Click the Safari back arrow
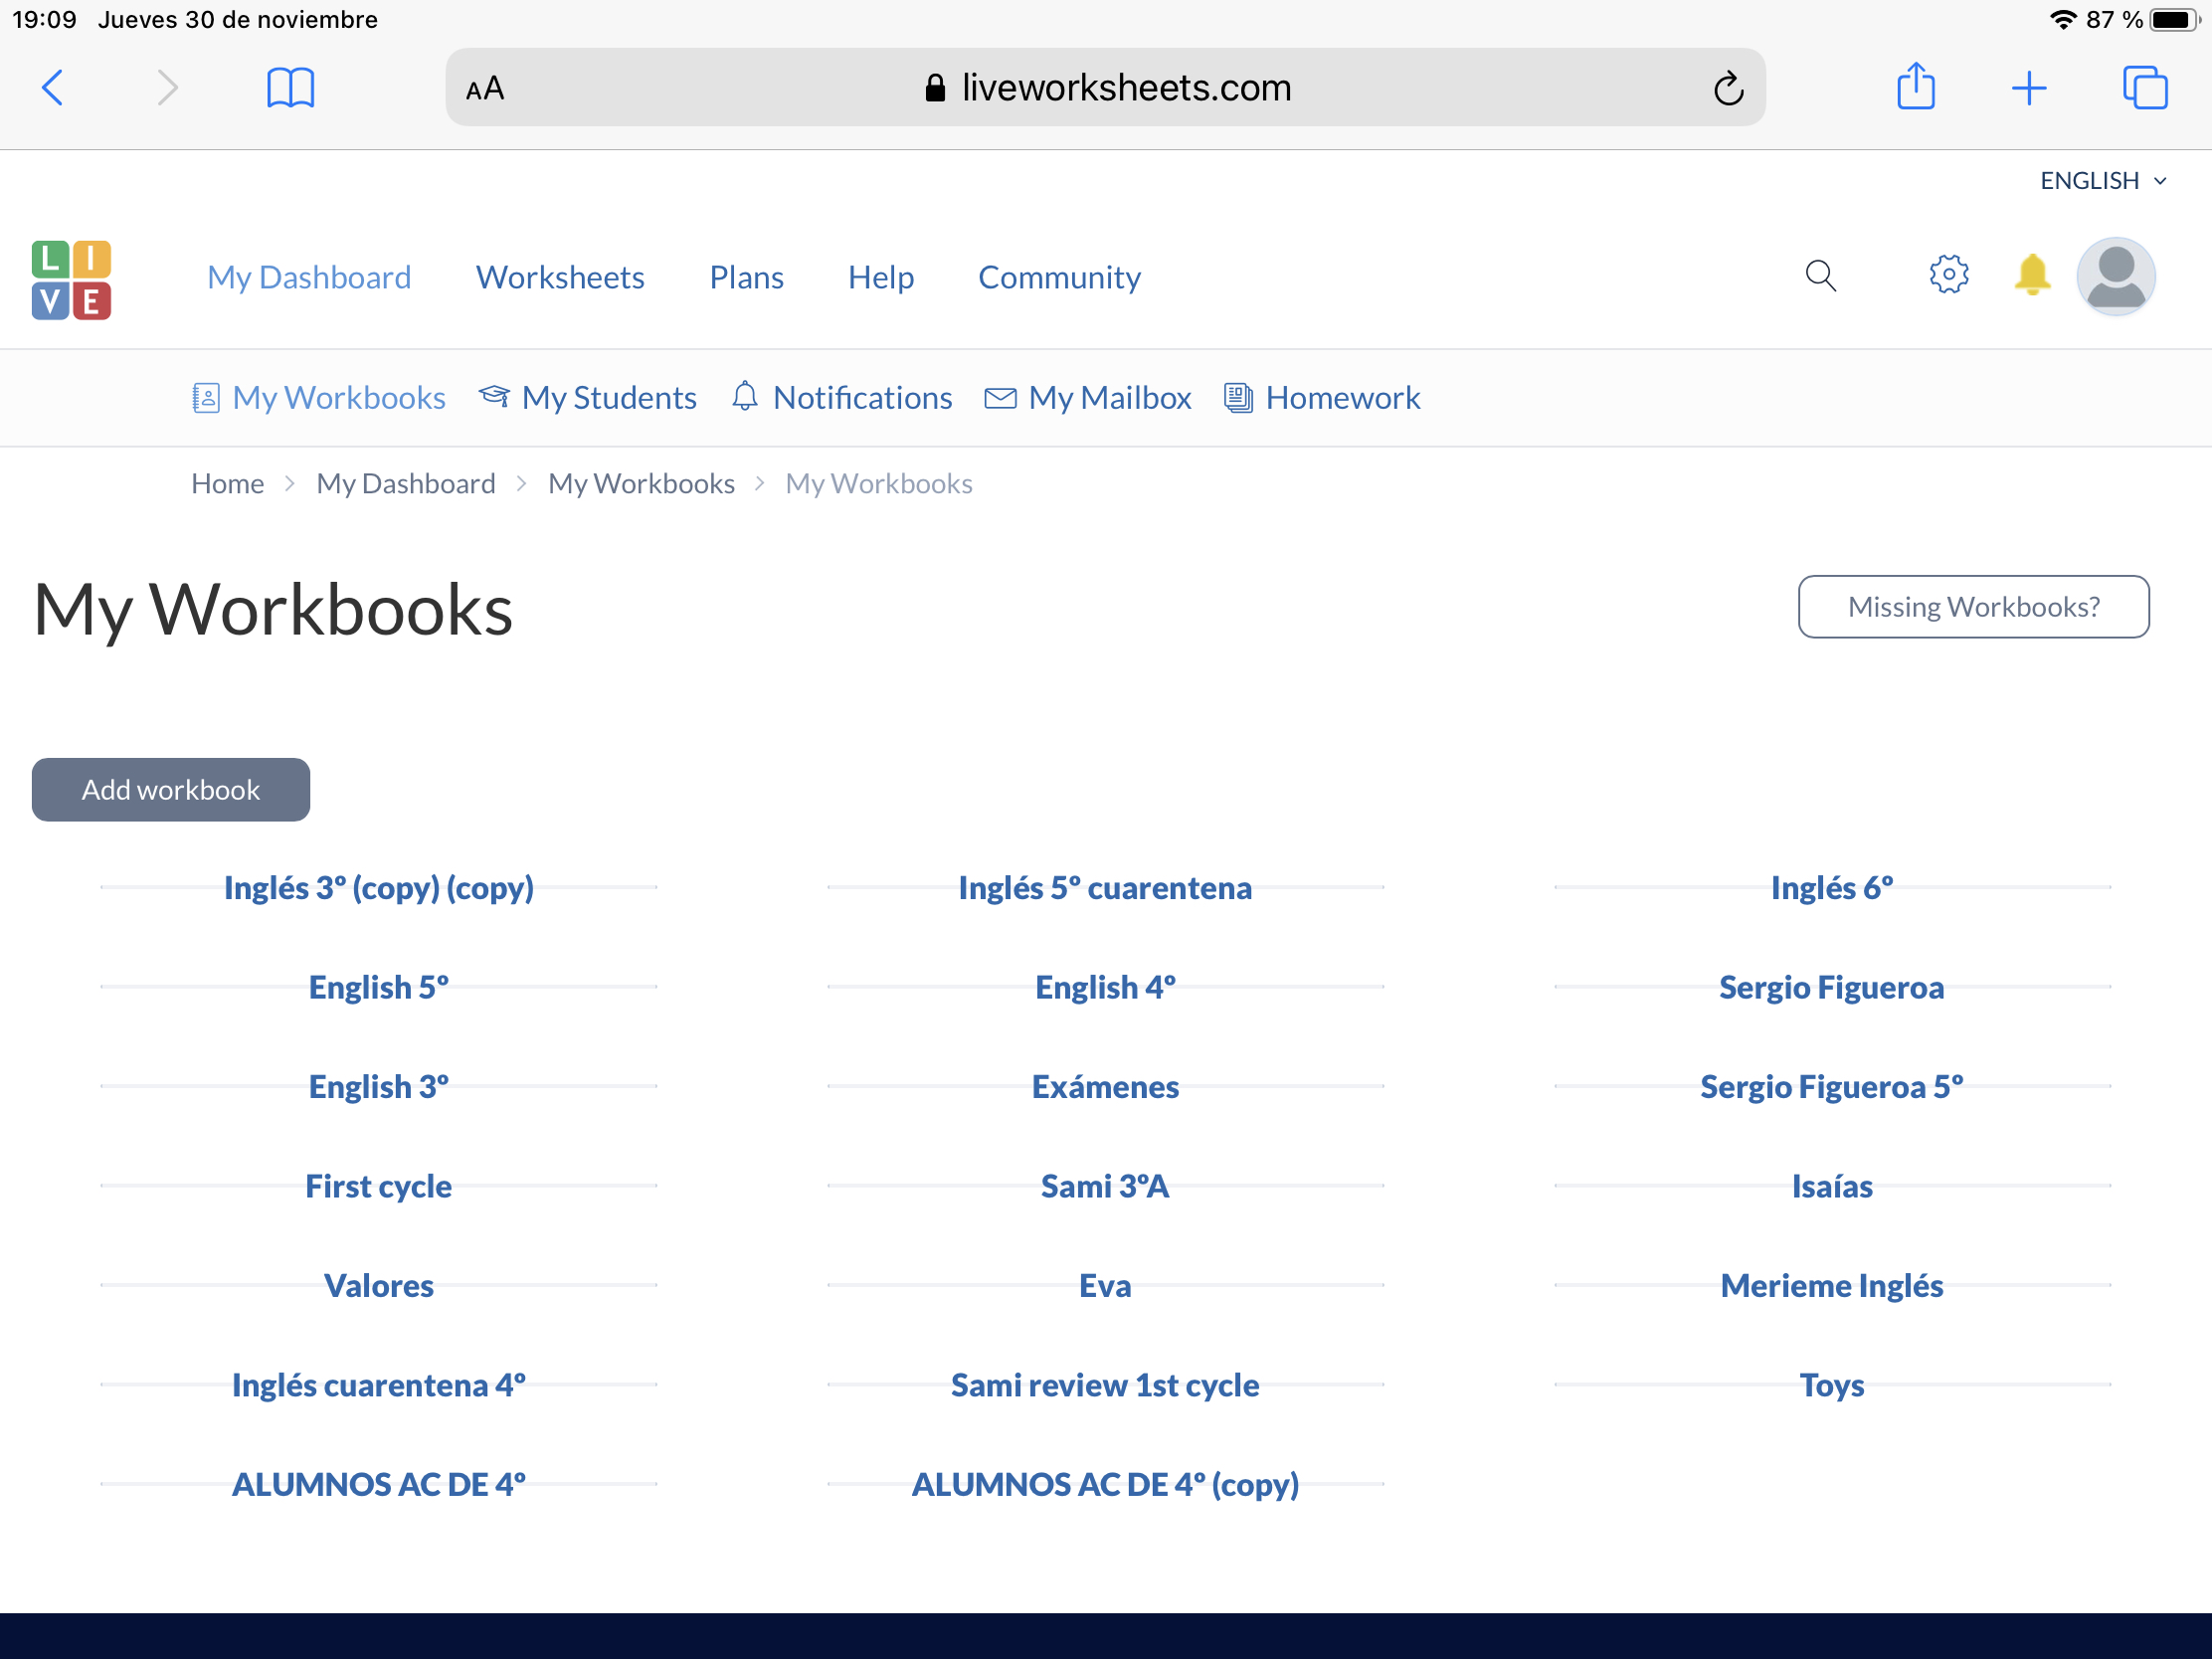The image size is (2212, 1659). pyautogui.click(x=53, y=88)
